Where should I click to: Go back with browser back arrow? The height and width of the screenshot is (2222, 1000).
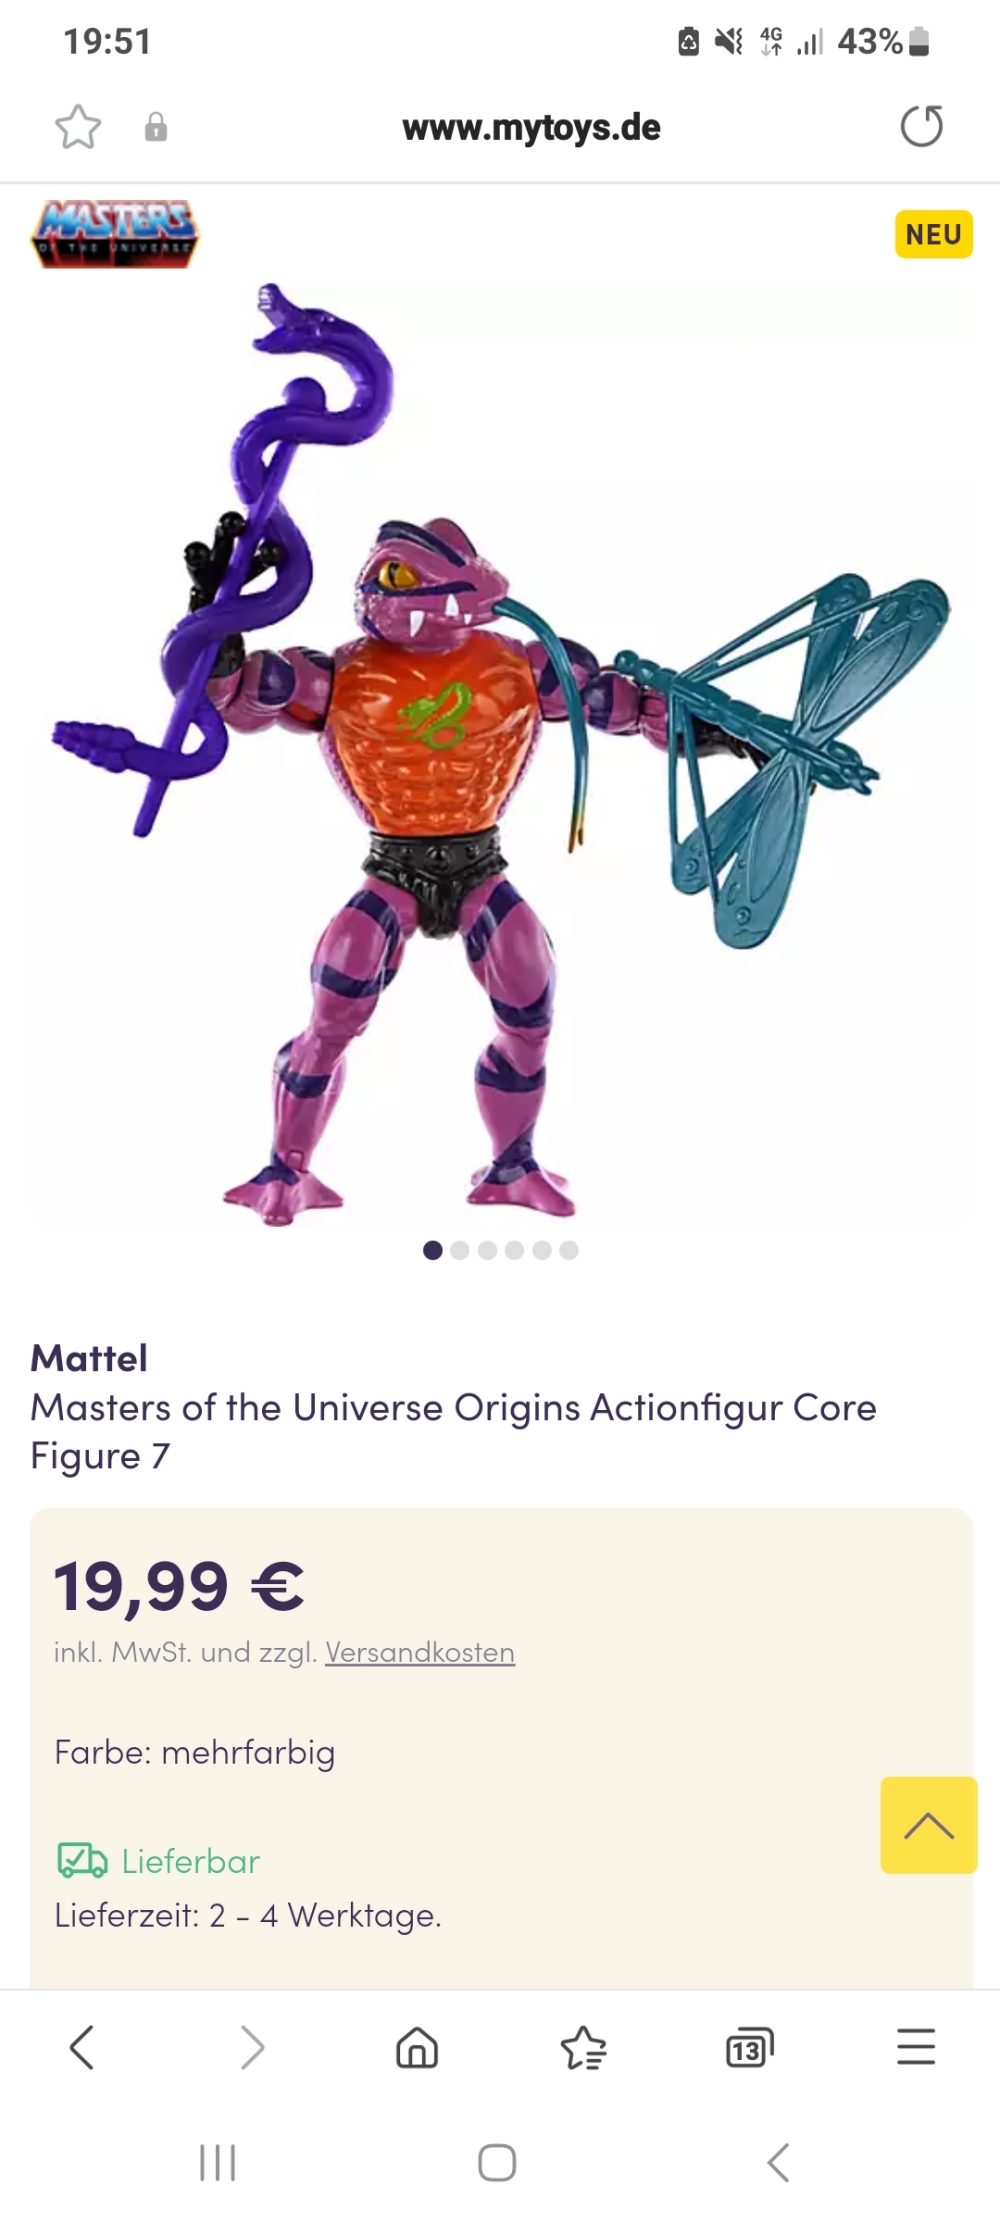[x=82, y=2047]
